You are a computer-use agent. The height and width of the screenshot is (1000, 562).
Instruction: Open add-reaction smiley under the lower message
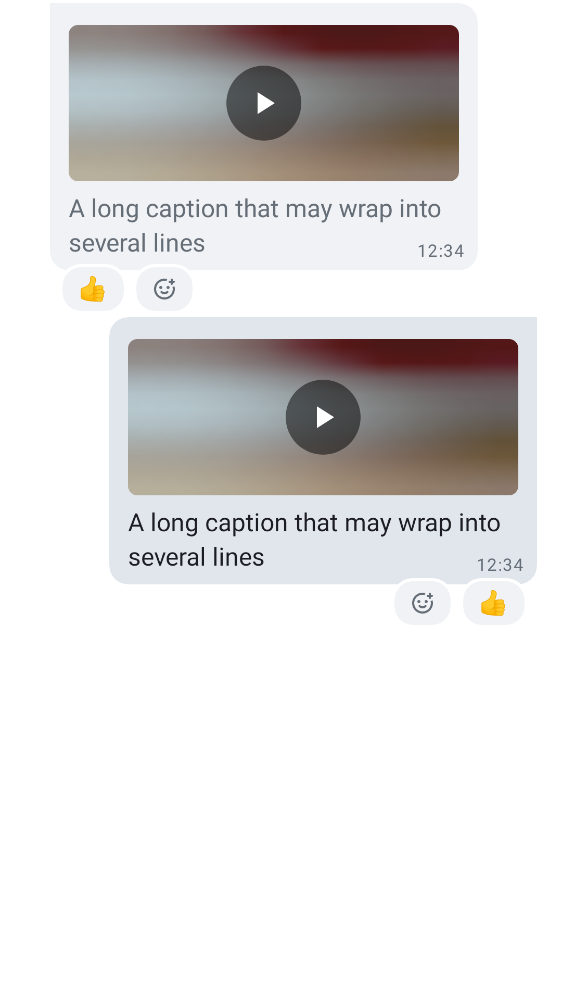(422, 603)
